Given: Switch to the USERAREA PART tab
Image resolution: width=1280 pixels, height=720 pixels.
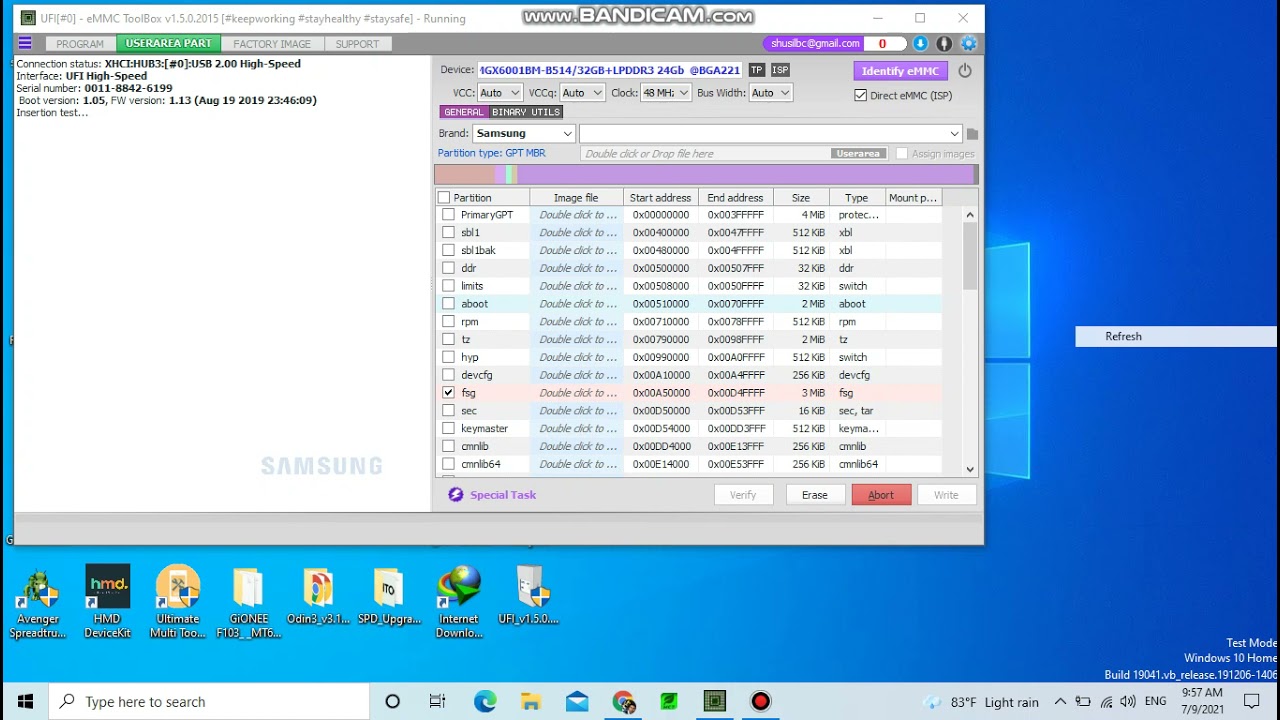Looking at the screenshot, I should (x=168, y=43).
